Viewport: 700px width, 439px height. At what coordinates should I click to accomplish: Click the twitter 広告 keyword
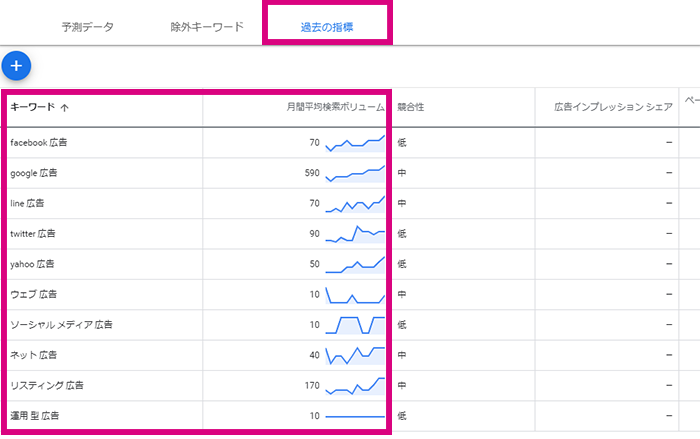coord(33,234)
